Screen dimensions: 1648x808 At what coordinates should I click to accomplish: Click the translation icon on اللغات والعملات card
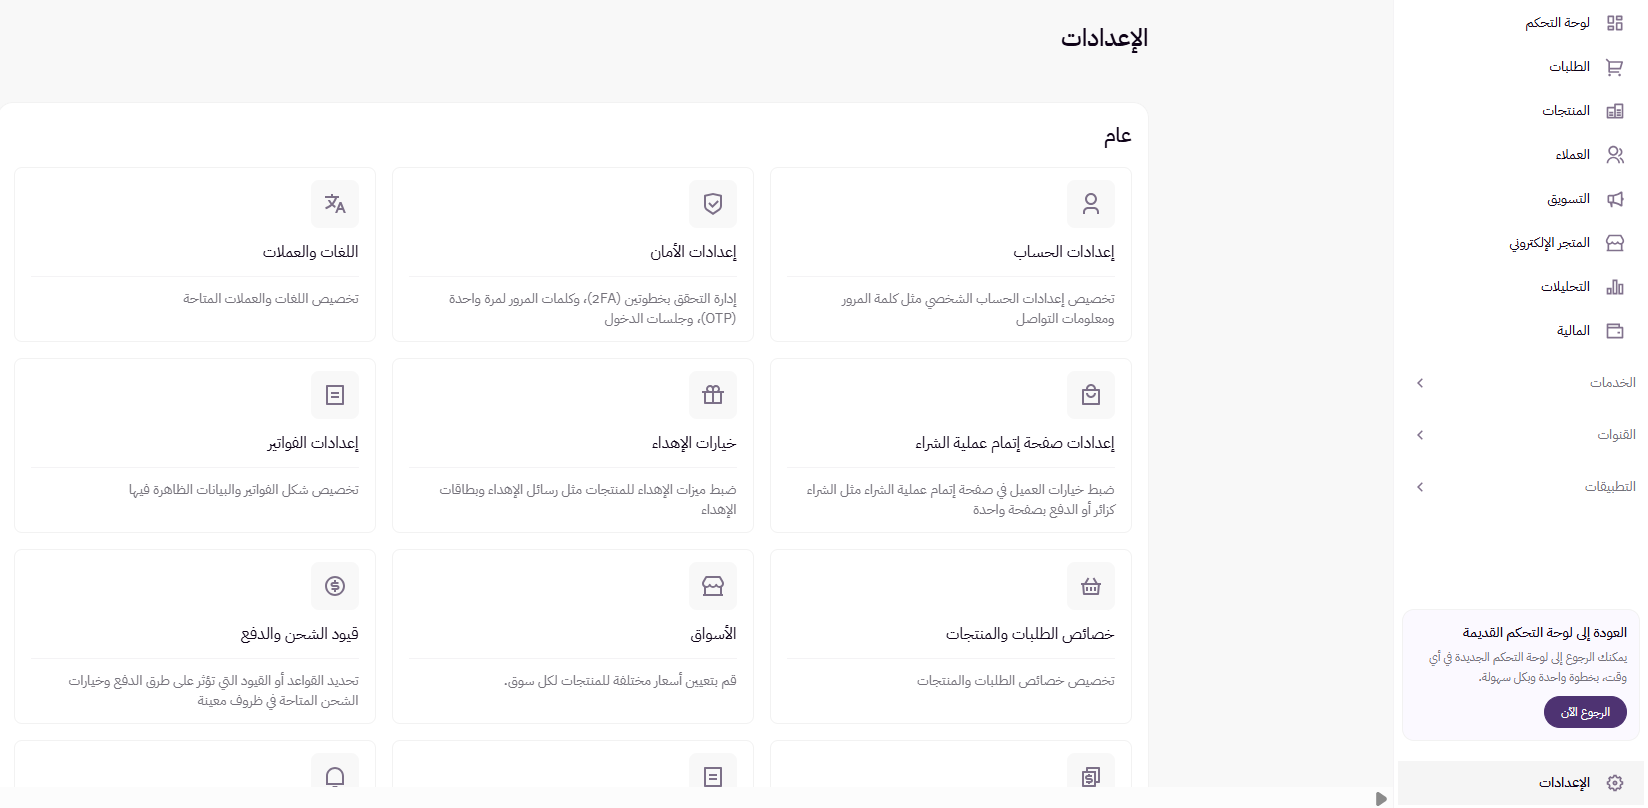tap(334, 204)
